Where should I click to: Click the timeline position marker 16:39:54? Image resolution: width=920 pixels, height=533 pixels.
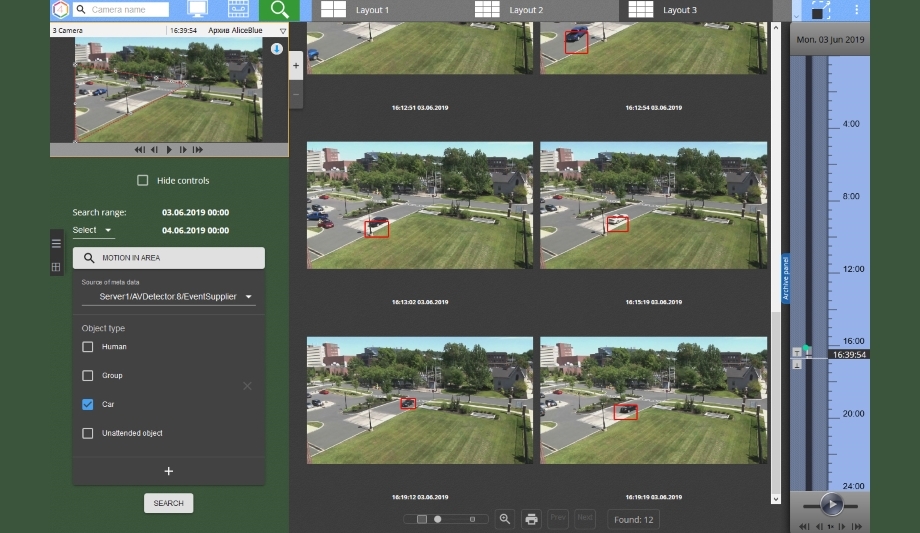coord(848,355)
